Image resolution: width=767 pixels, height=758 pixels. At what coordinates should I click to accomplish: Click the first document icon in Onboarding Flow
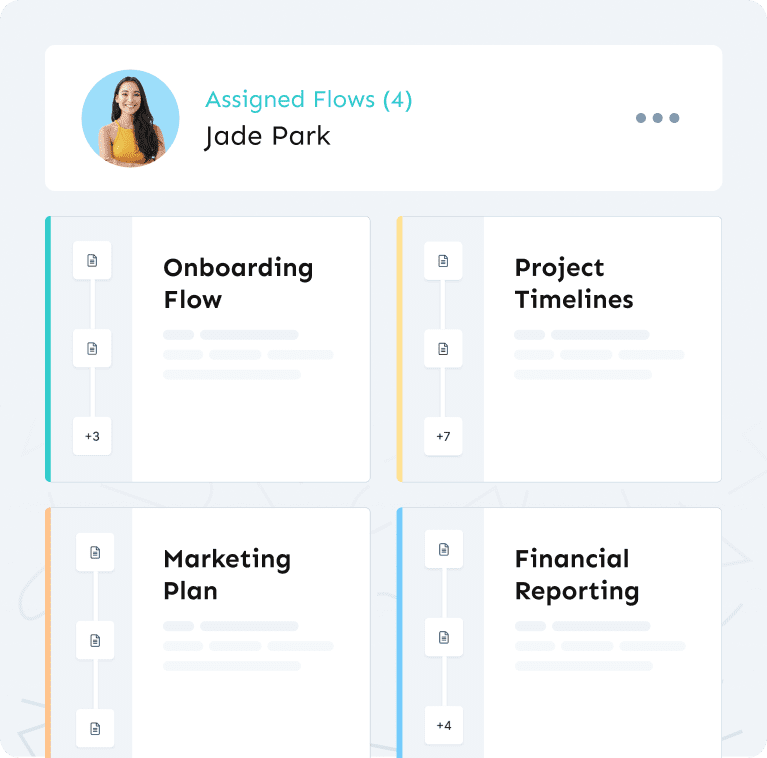pos(92,261)
